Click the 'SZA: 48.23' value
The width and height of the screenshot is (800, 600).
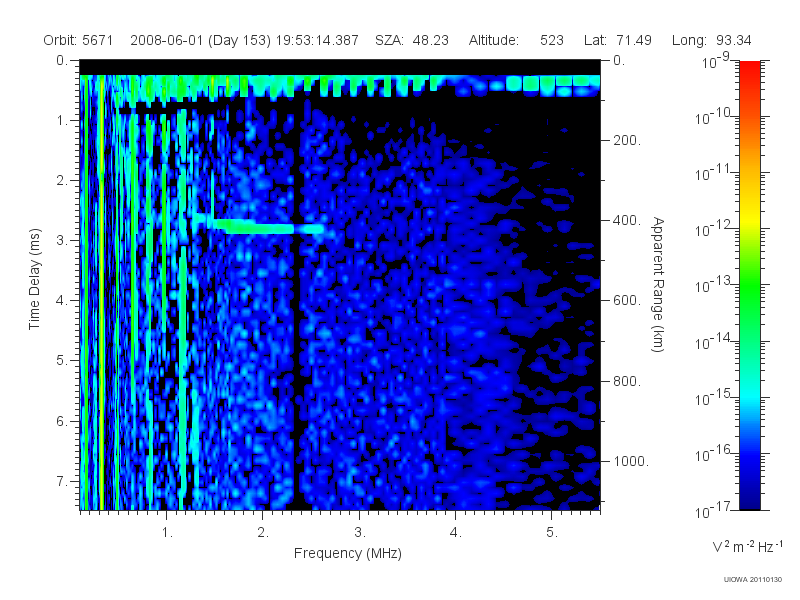click(x=412, y=40)
